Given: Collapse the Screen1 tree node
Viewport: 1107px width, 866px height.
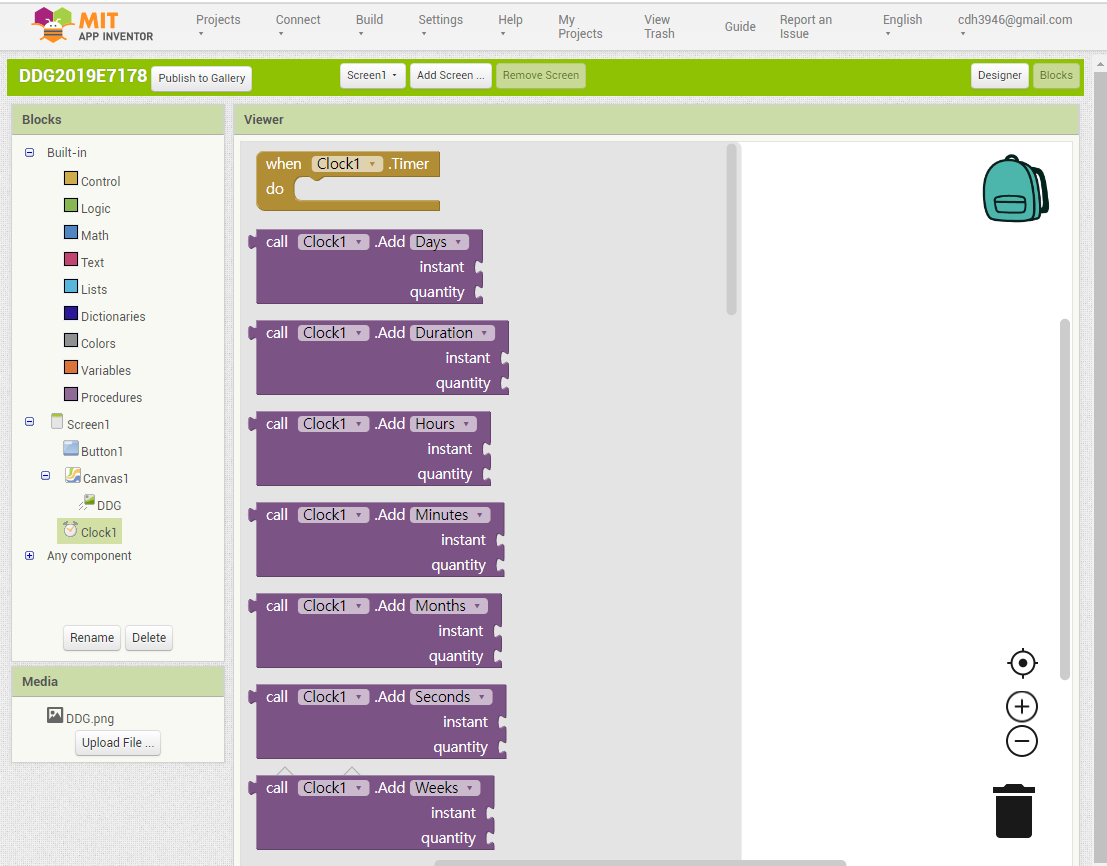Looking at the screenshot, I should [x=30, y=421].
